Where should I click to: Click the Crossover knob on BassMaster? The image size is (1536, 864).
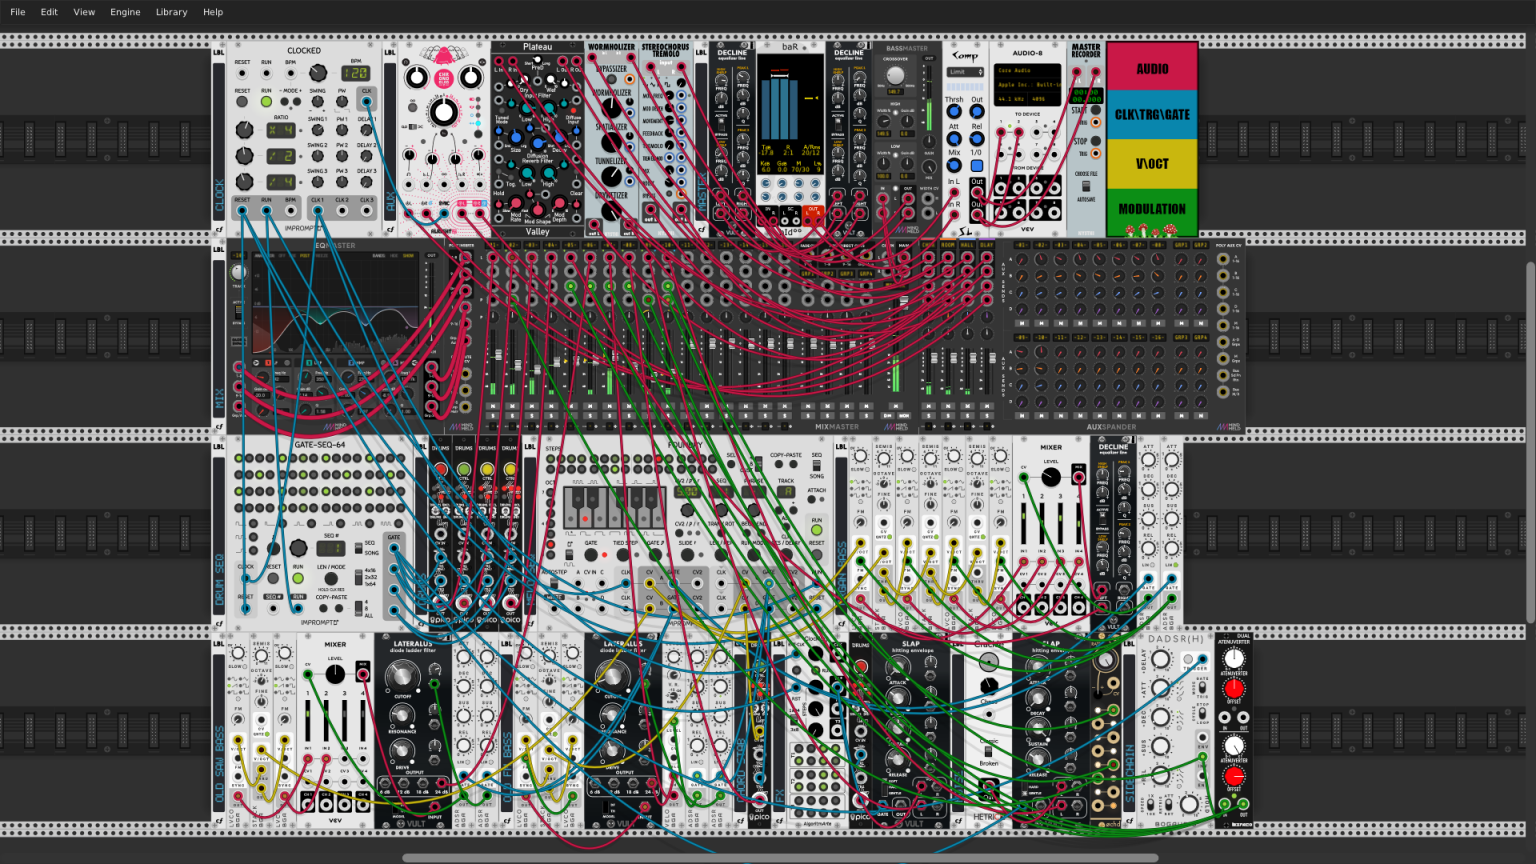coord(895,76)
